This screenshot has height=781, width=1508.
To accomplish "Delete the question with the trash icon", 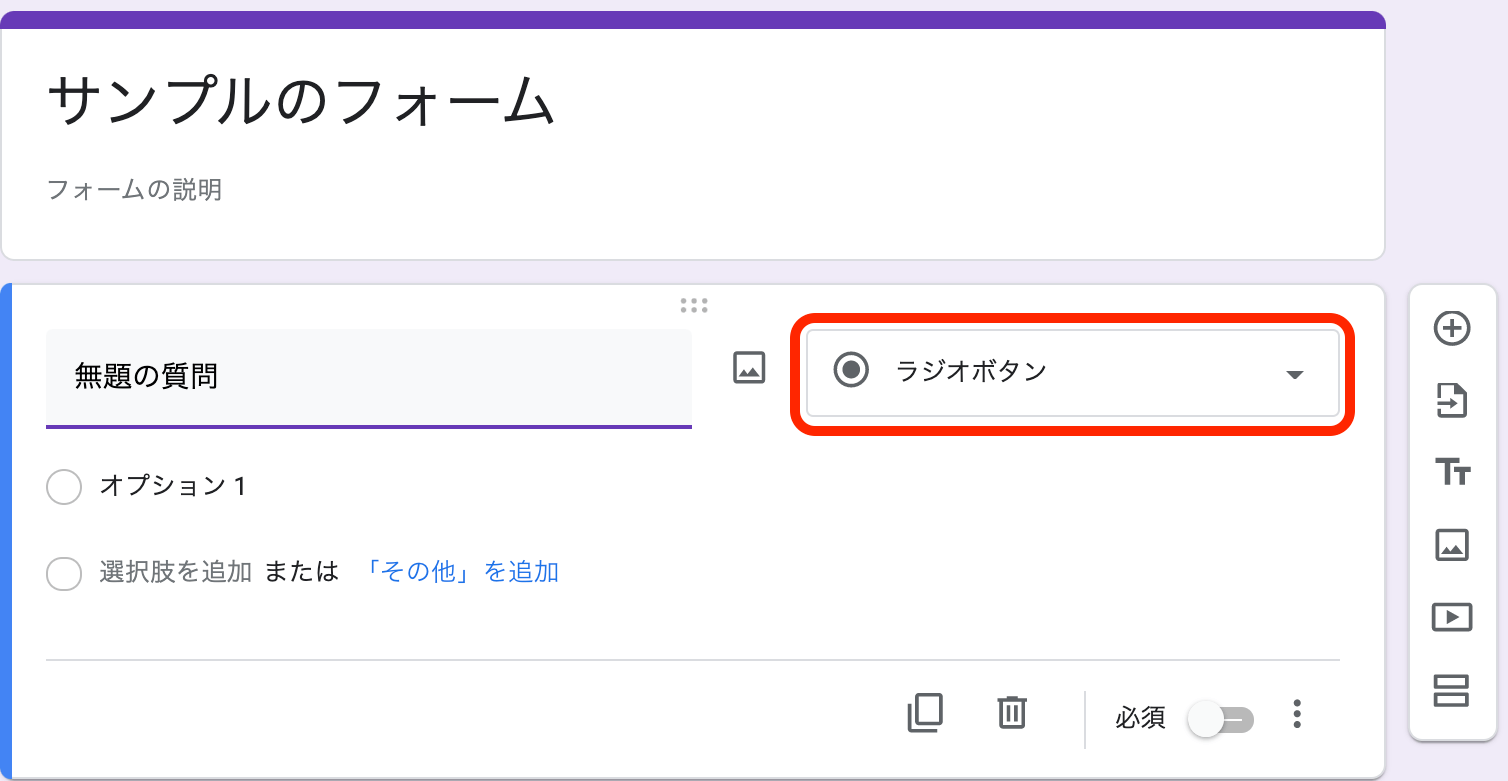I will (x=1011, y=713).
